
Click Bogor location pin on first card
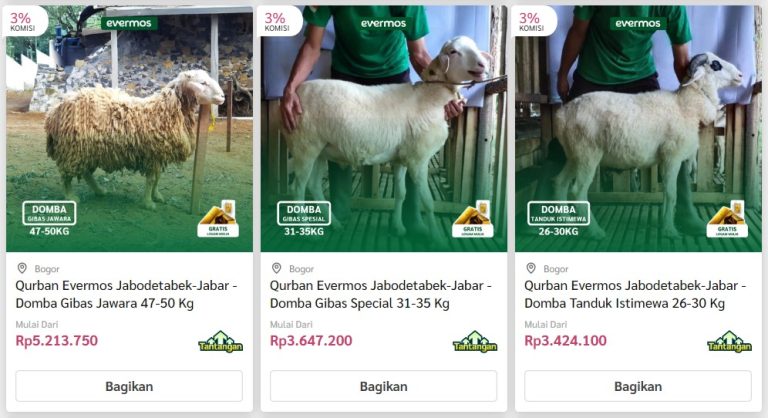point(22,268)
